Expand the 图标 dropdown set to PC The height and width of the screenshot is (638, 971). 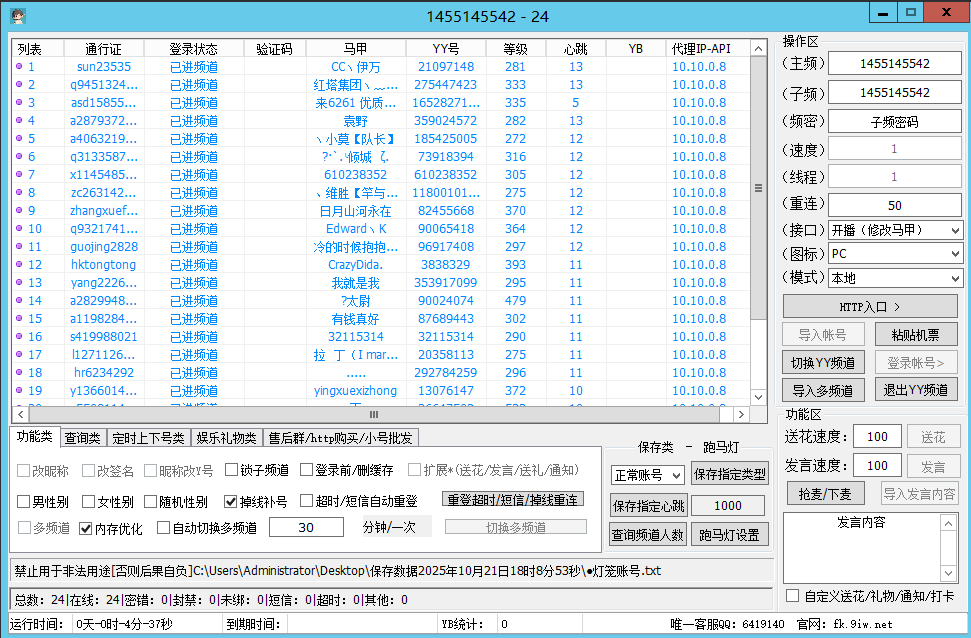click(x=895, y=254)
